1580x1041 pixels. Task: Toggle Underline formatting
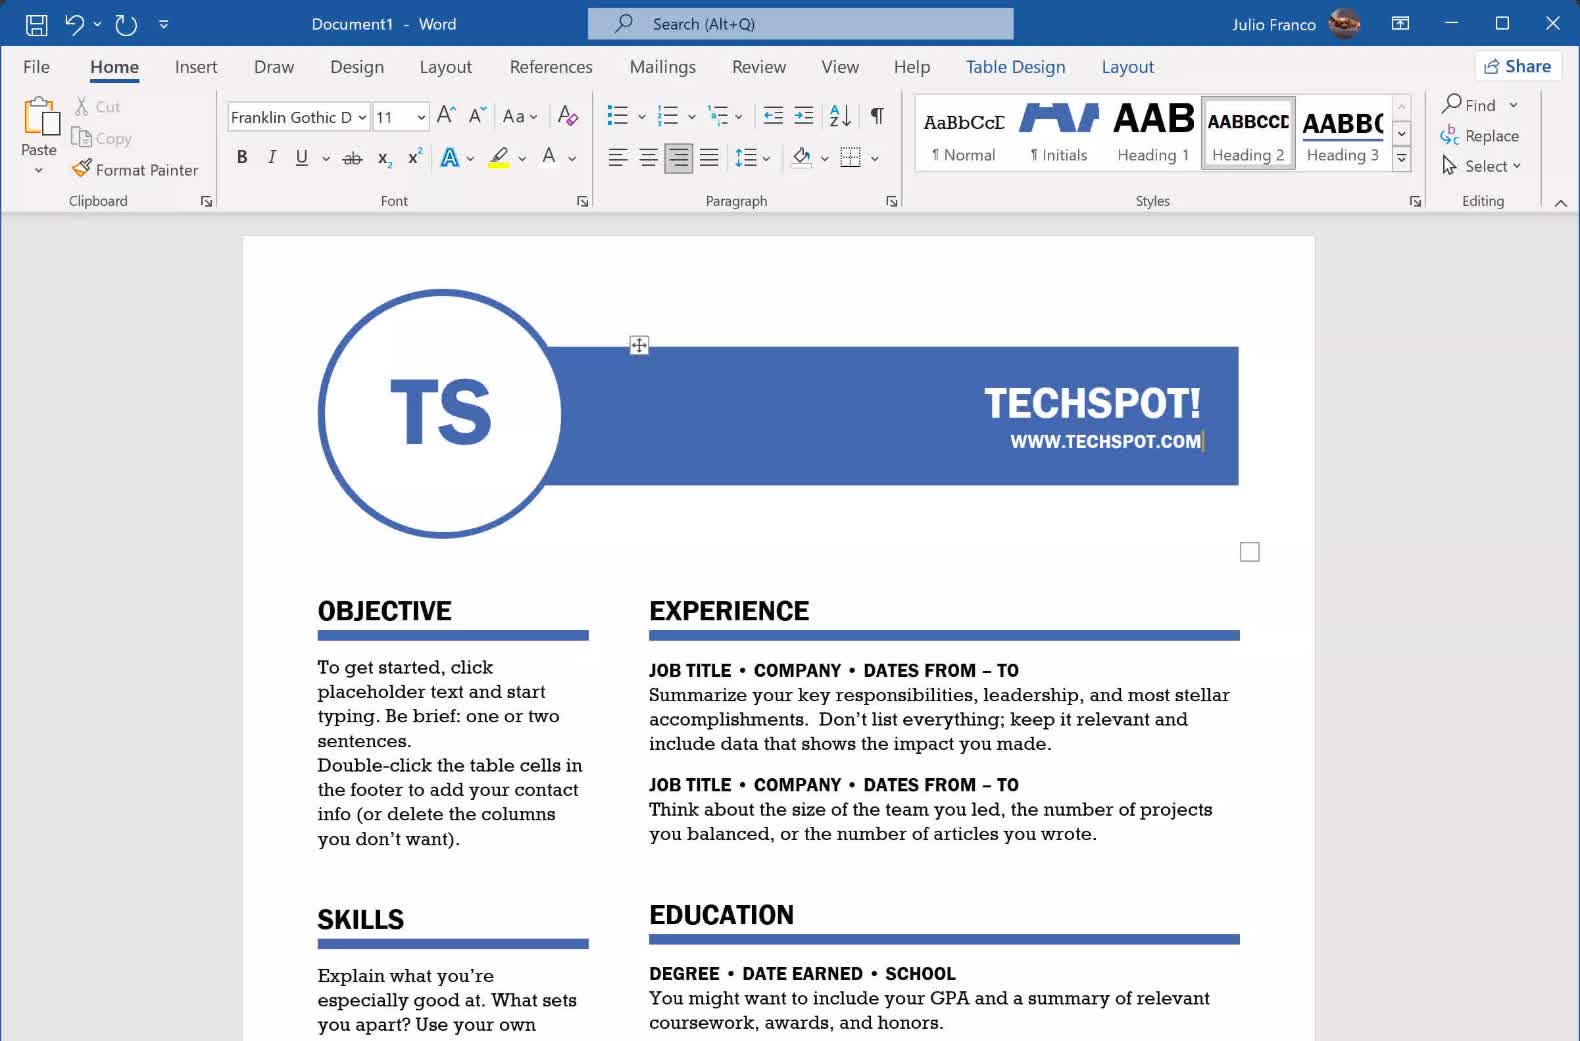(301, 157)
